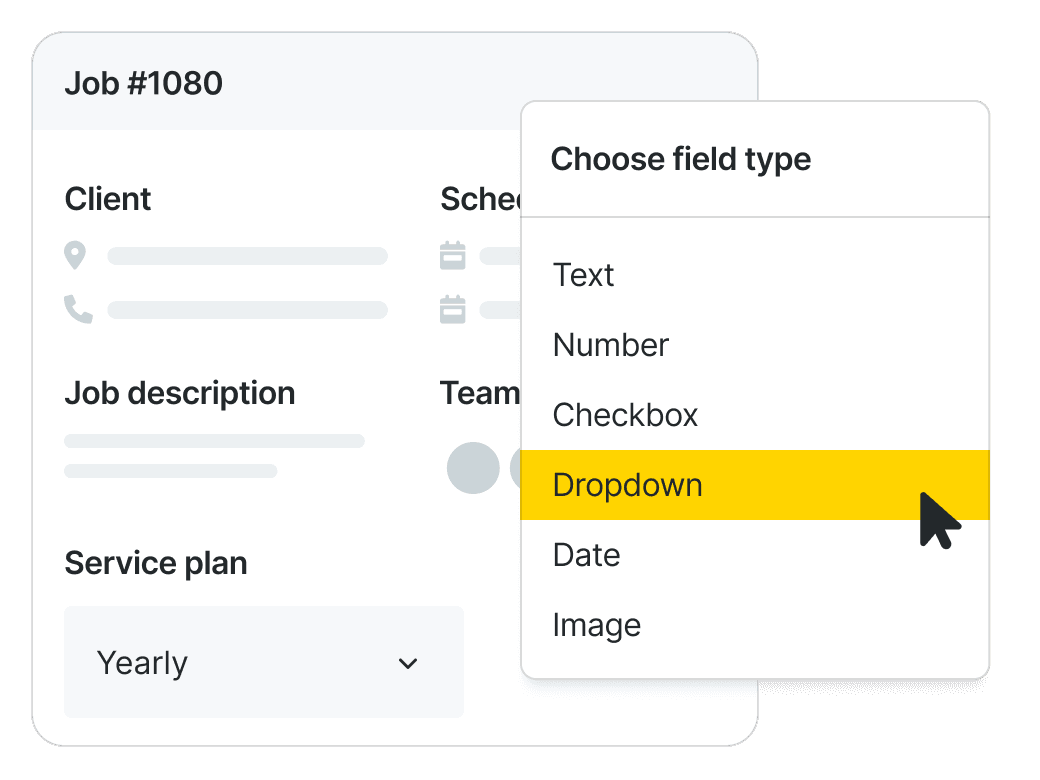Select Image field type
This screenshot has height=780, width=1040.
755,625
